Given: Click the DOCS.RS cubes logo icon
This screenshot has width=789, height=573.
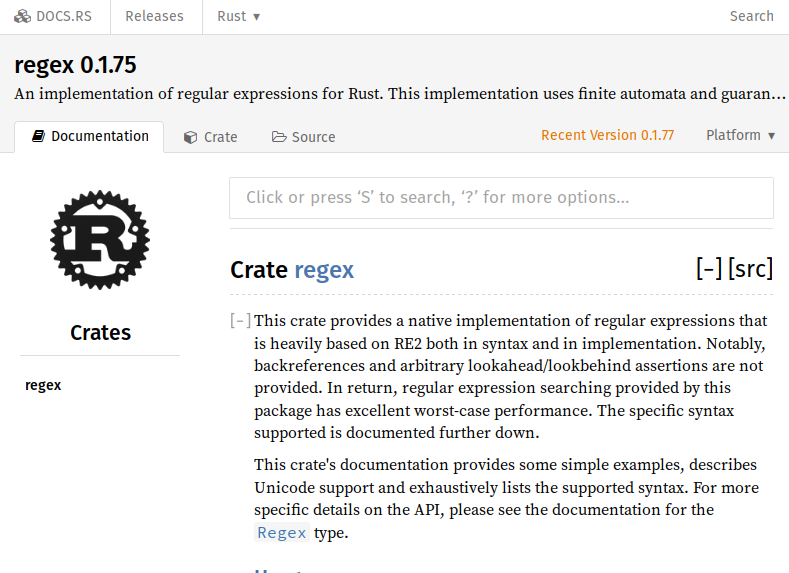Looking at the screenshot, I should (22, 17).
